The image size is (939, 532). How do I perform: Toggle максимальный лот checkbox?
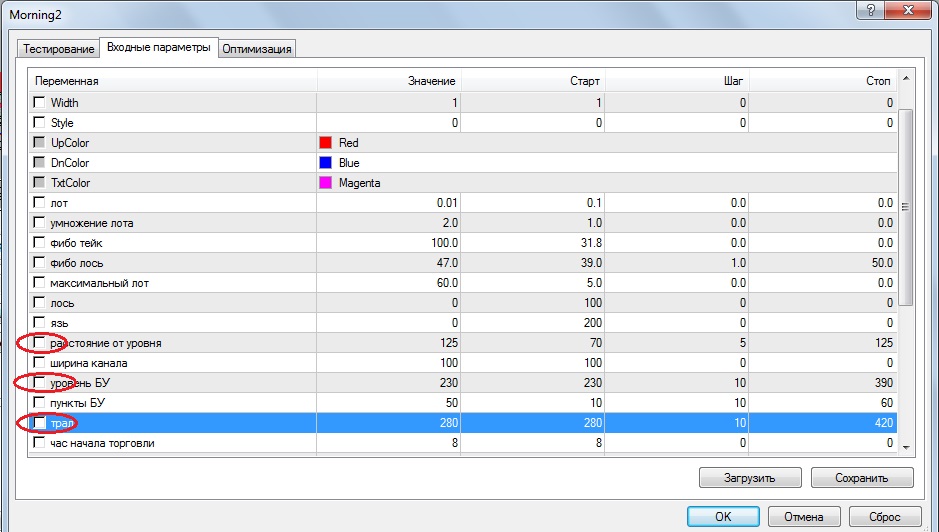tap(40, 282)
